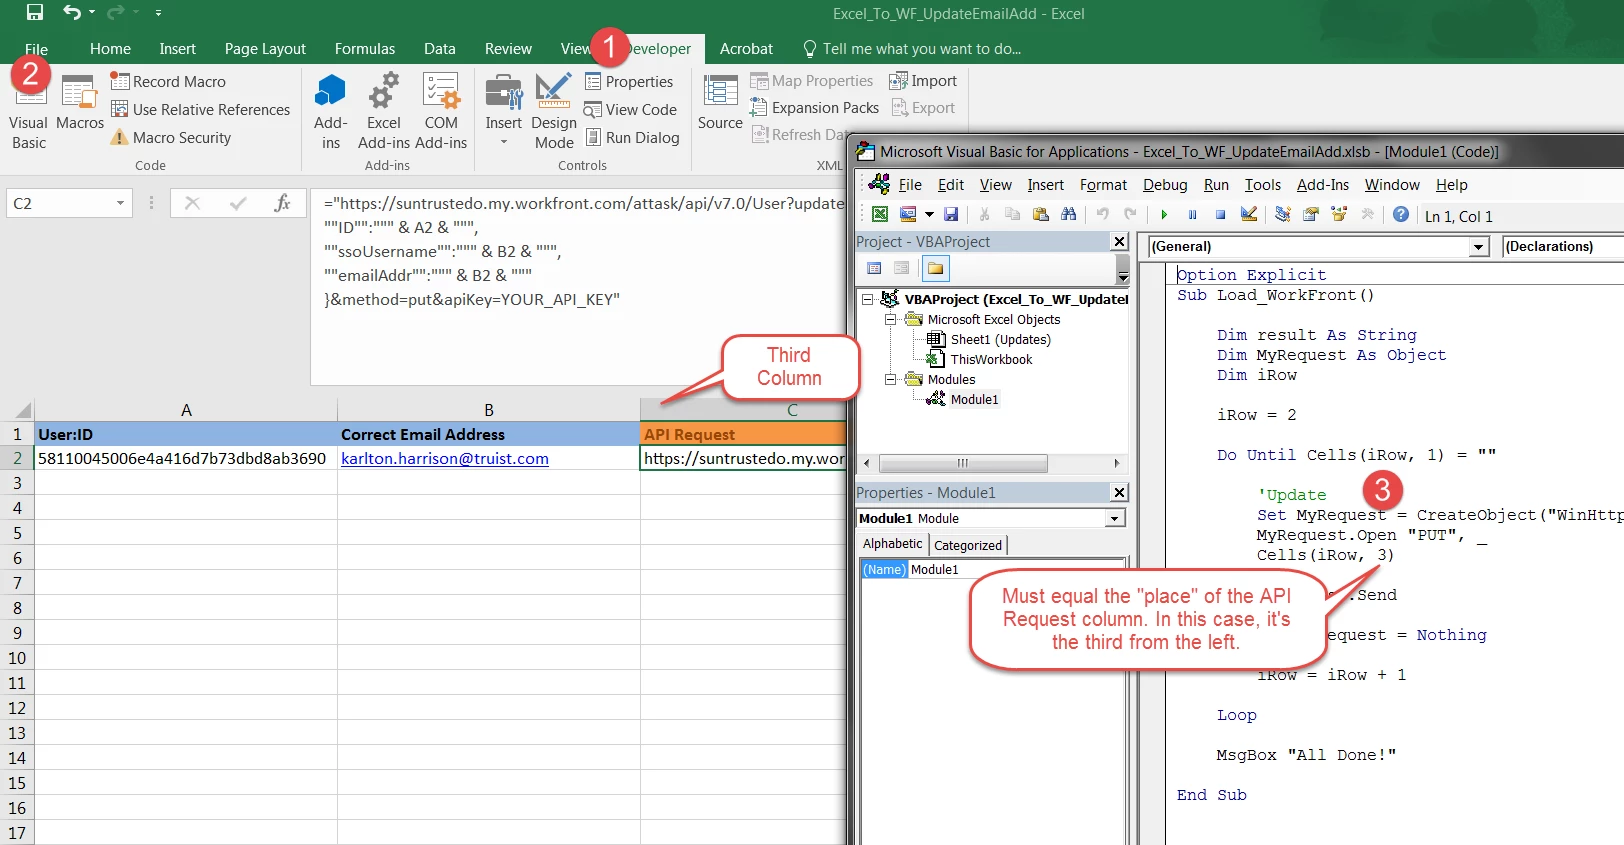
Task: Undo the last action in Excel
Action: (72, 13)
